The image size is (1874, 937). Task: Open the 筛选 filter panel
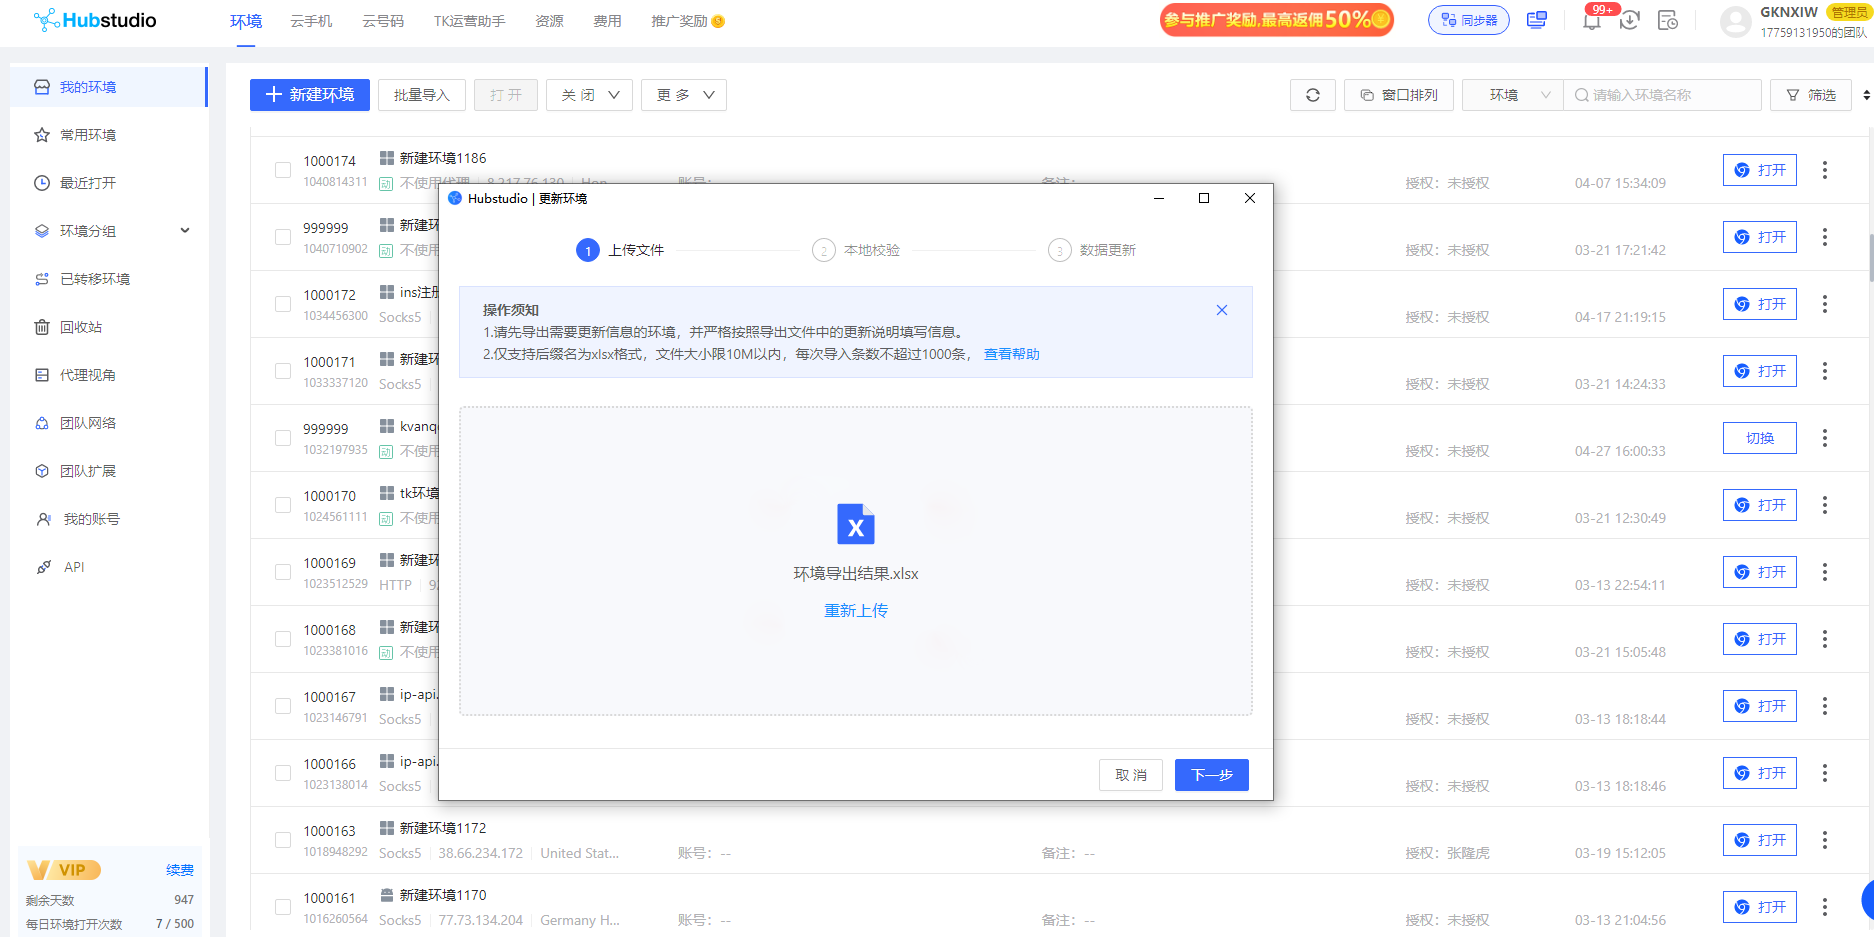1810,95
